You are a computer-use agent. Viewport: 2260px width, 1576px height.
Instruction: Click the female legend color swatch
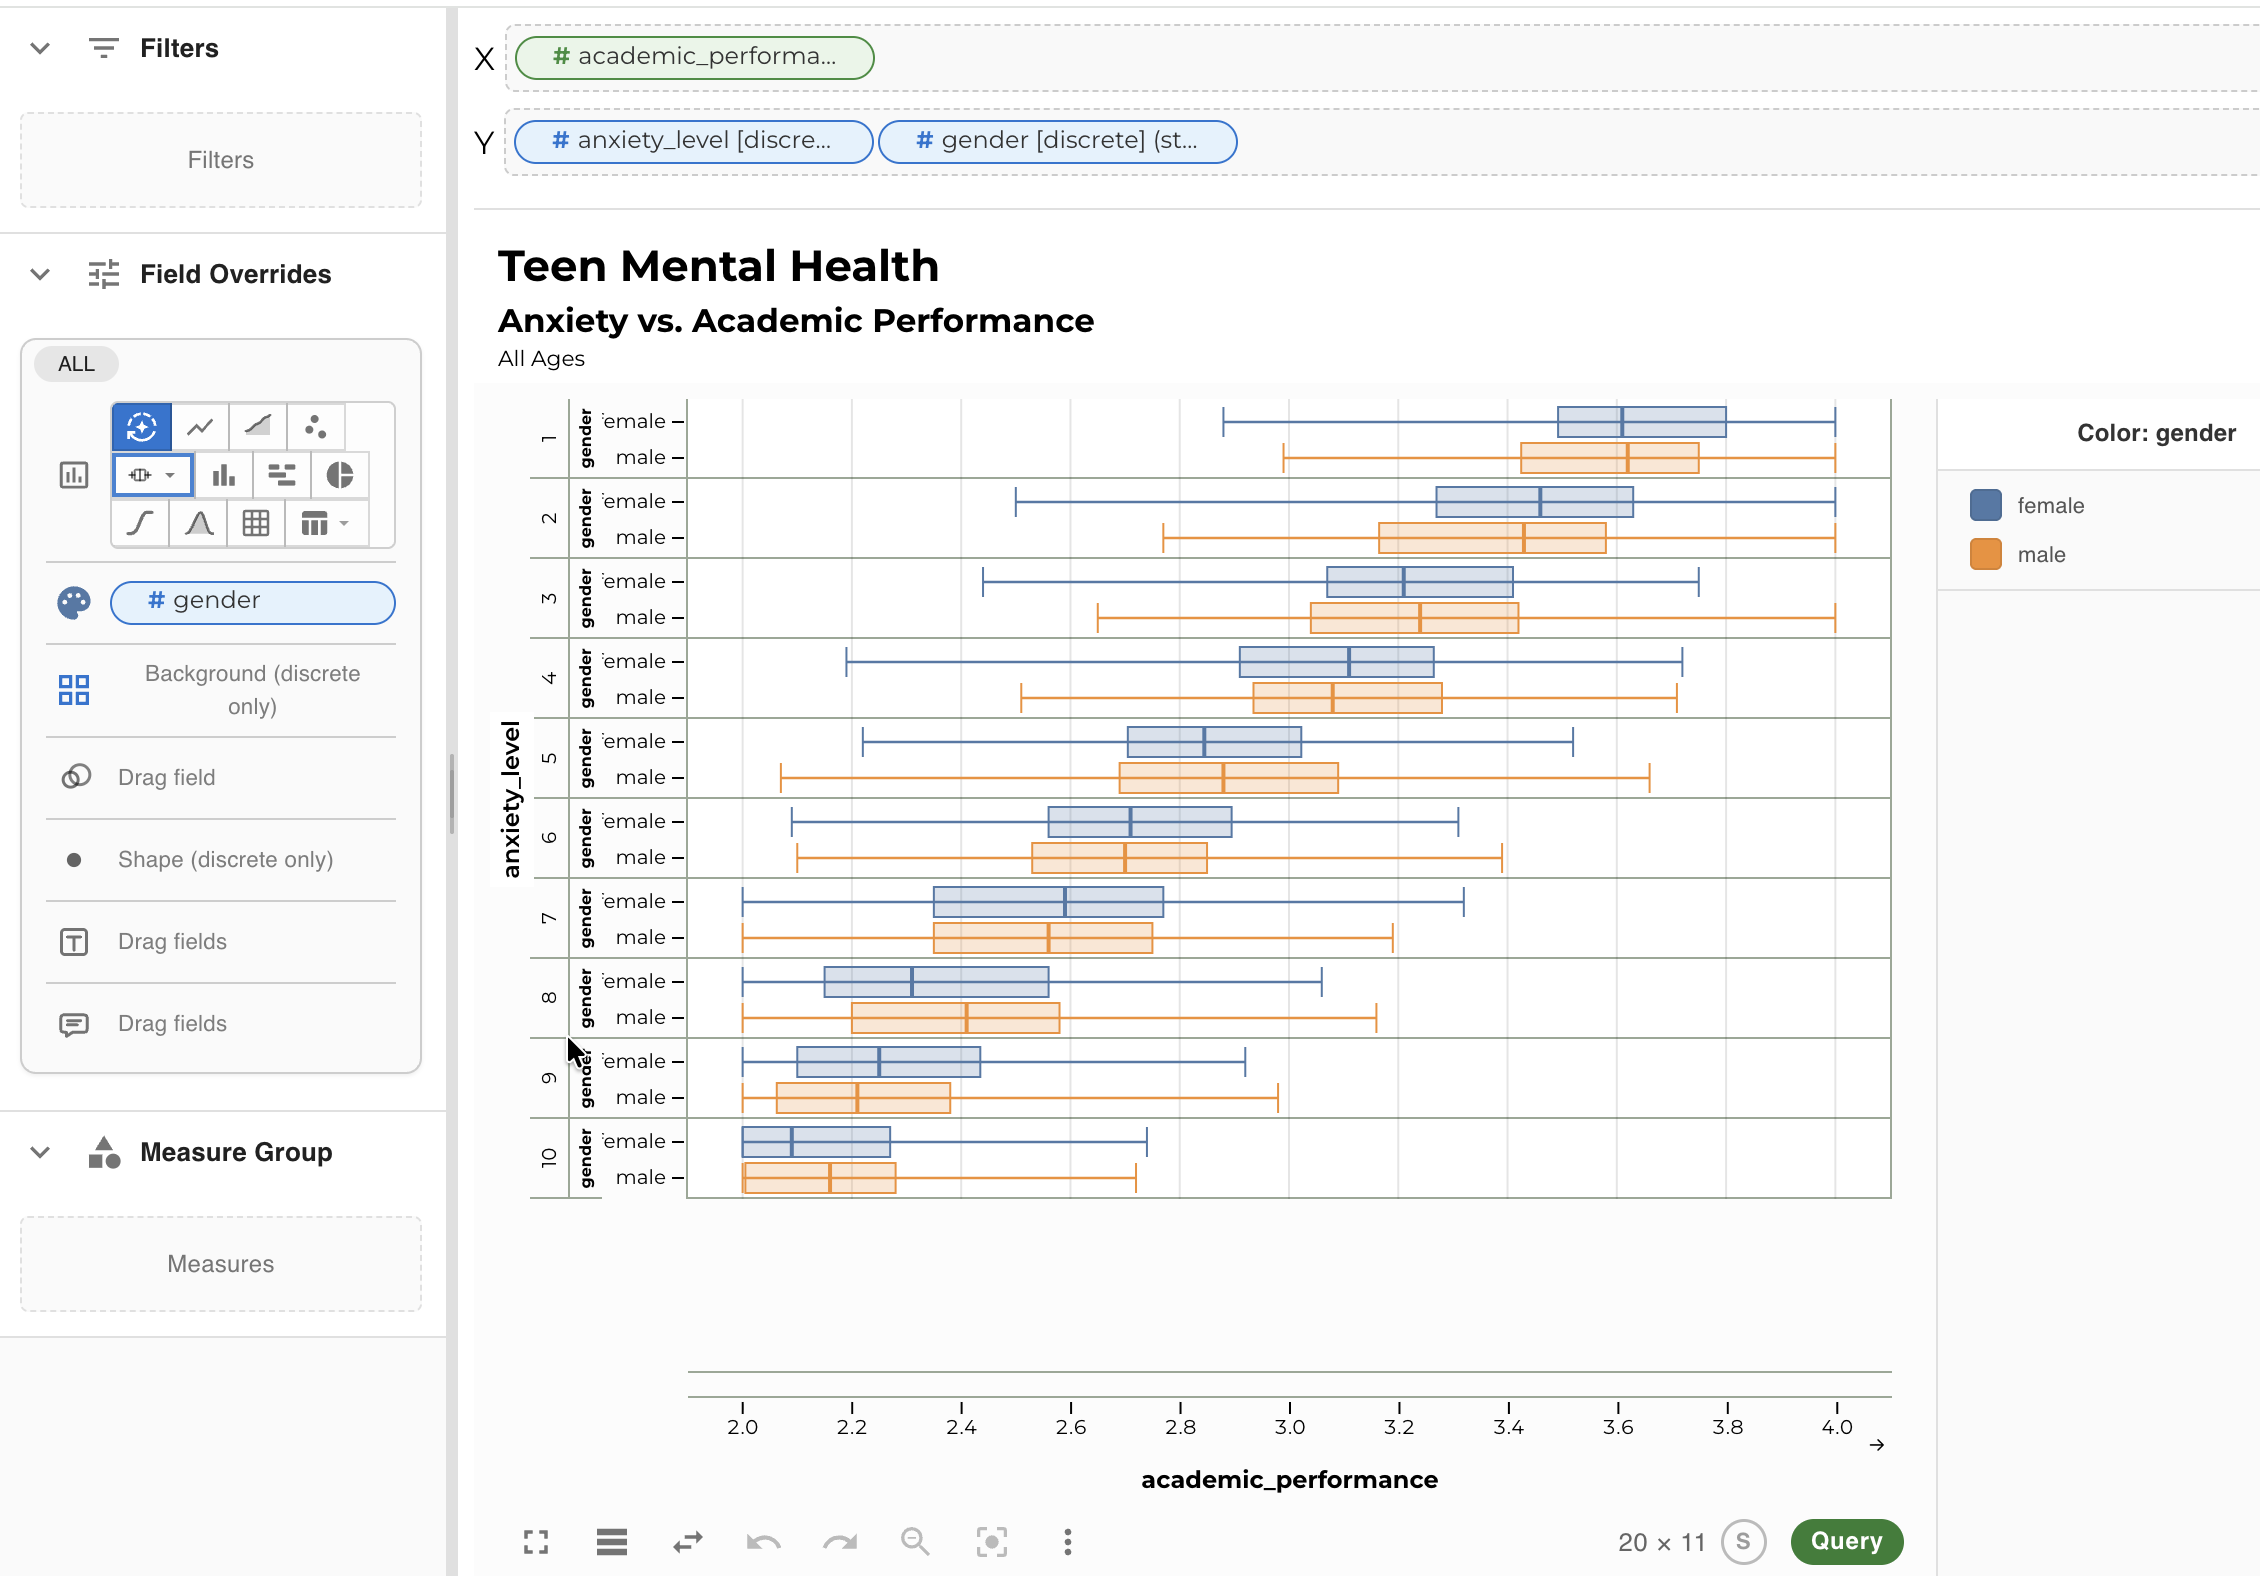(1985, 505)
